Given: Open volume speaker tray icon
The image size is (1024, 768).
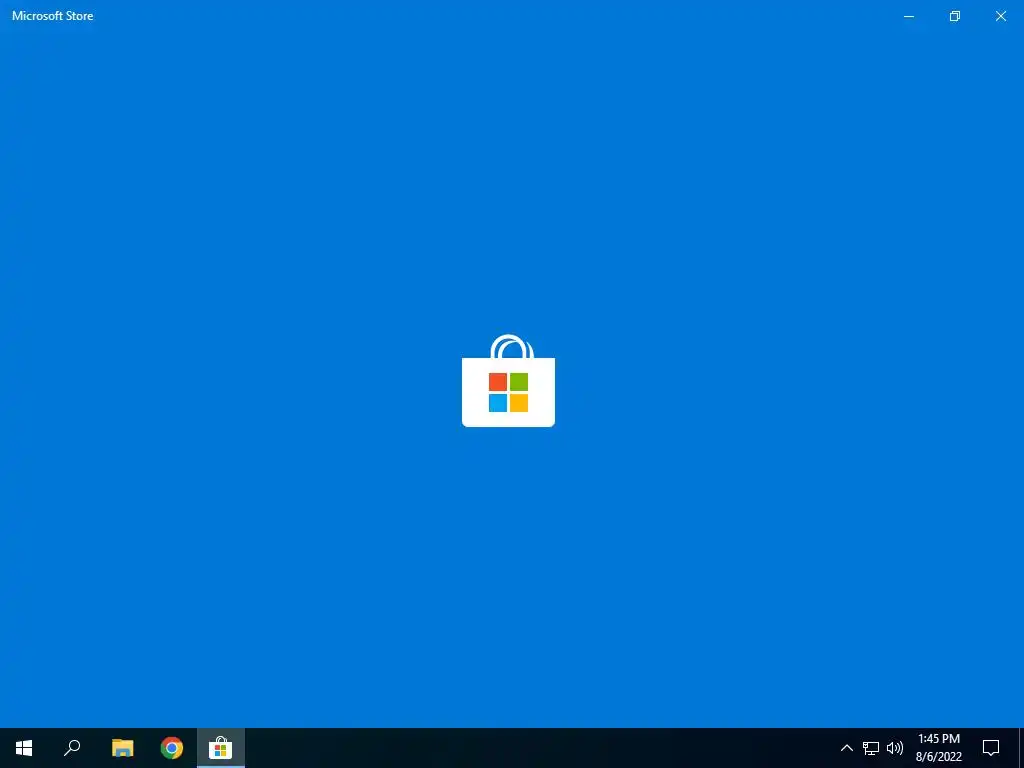Looking at the screenshot, I should 895,748.
